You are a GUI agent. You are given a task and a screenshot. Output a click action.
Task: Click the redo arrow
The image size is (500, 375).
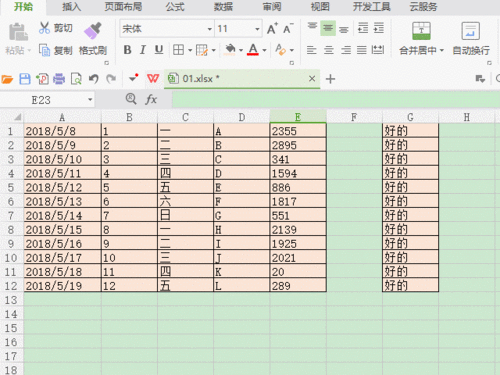[x=111, y=79]
